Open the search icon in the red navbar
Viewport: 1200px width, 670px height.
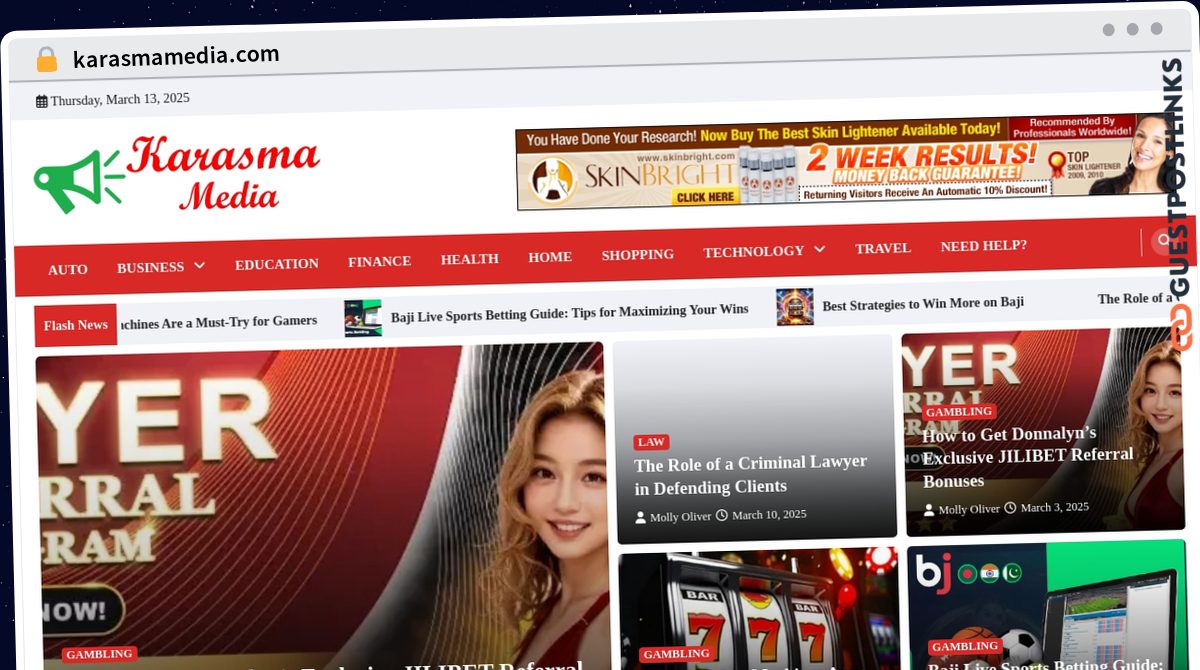coord(1163,240)
